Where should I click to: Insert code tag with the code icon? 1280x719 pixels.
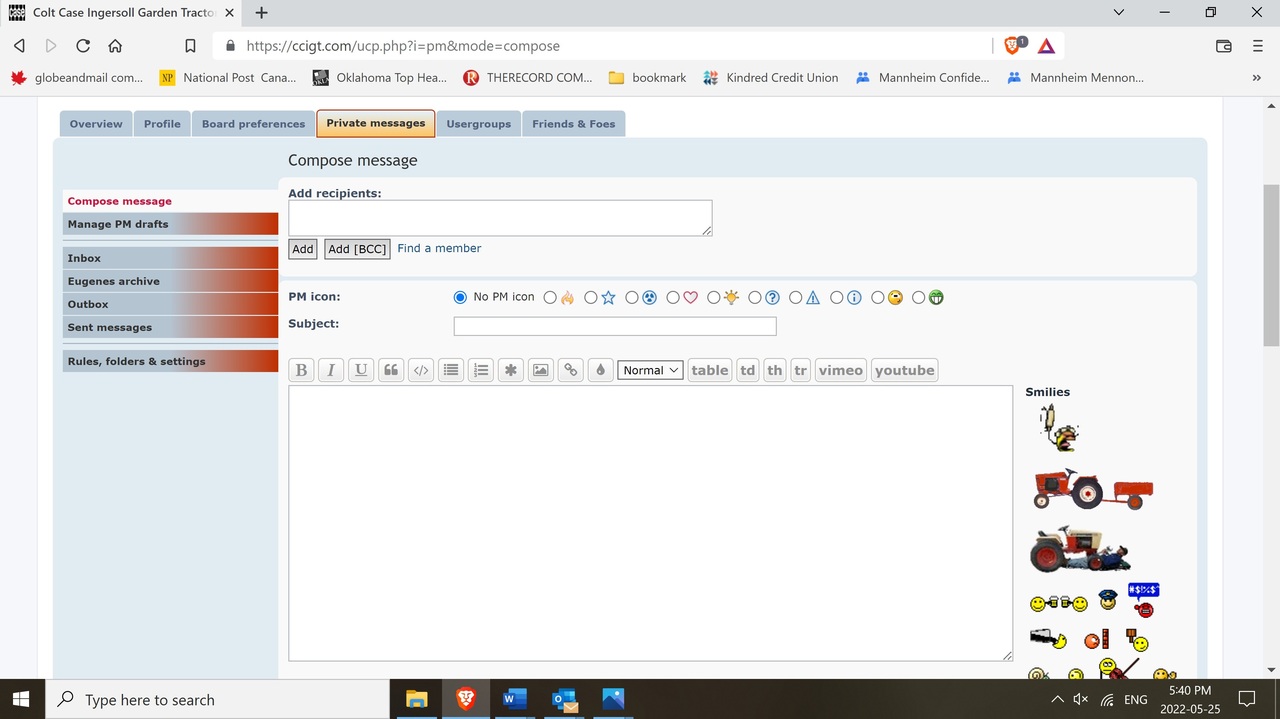point(421,370)
